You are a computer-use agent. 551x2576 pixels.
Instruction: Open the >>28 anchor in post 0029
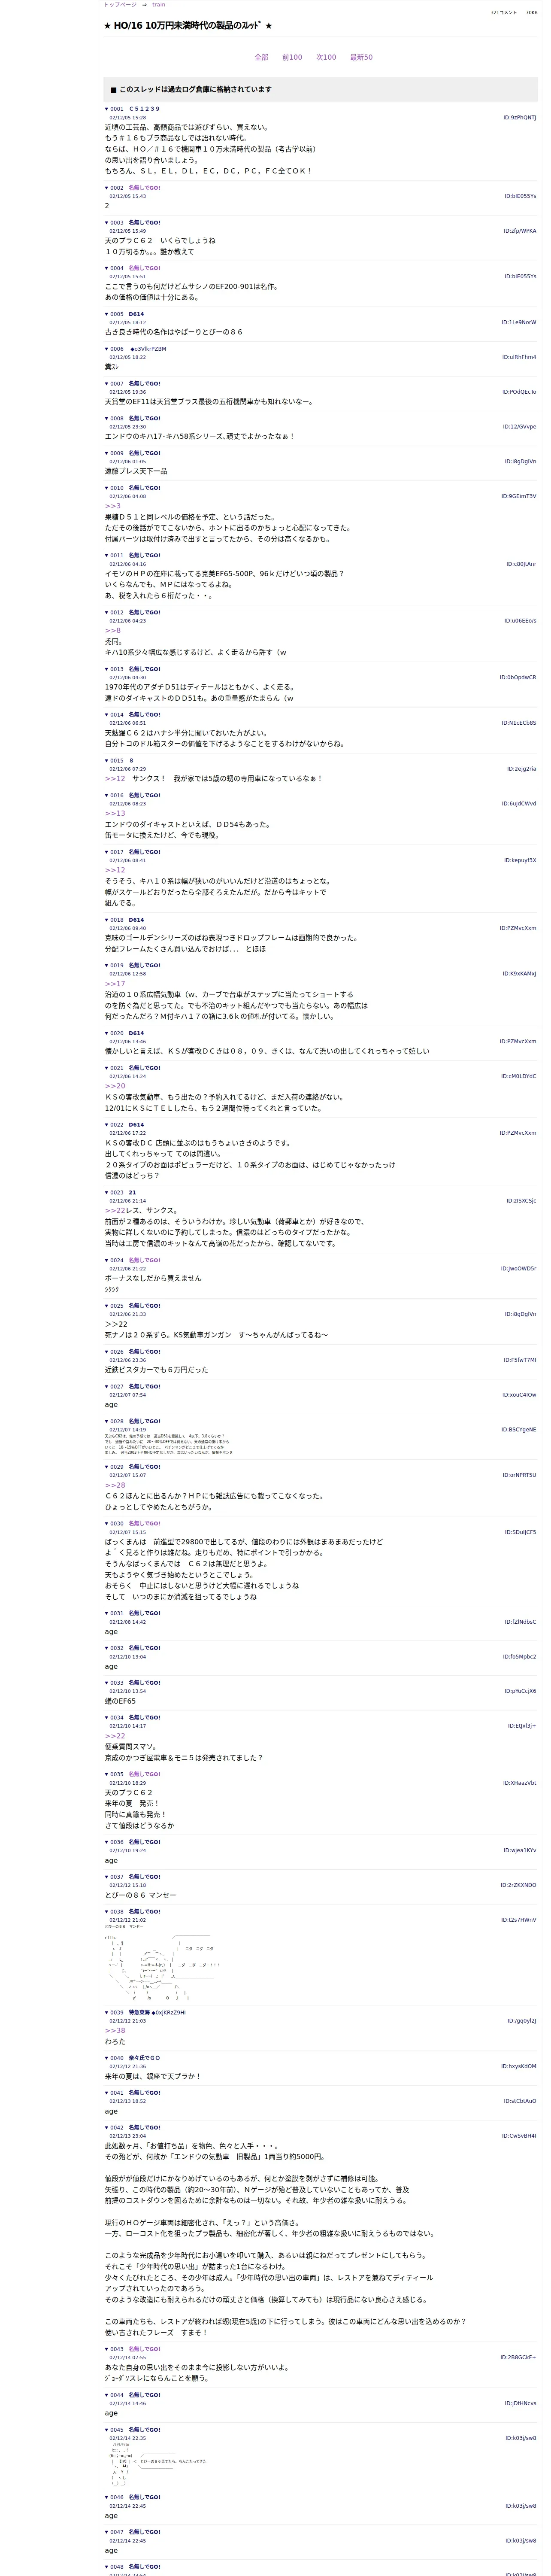point(115,1485)
